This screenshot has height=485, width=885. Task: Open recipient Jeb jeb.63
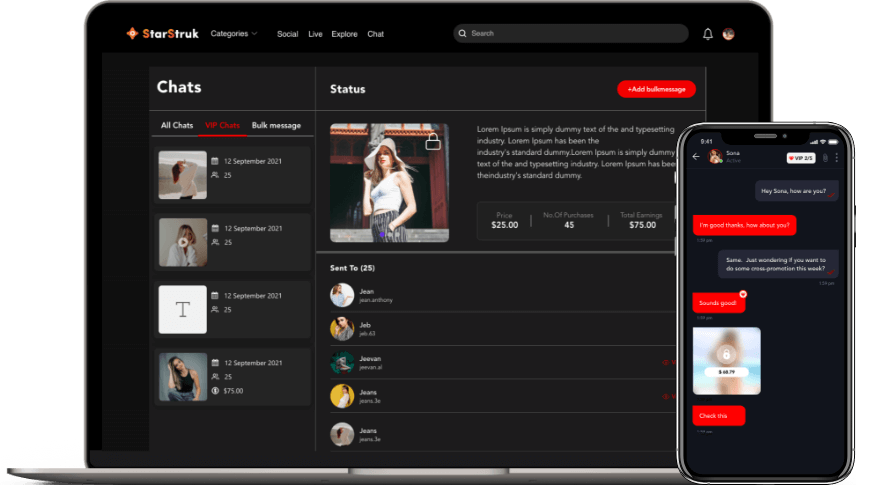pos(502,329)
